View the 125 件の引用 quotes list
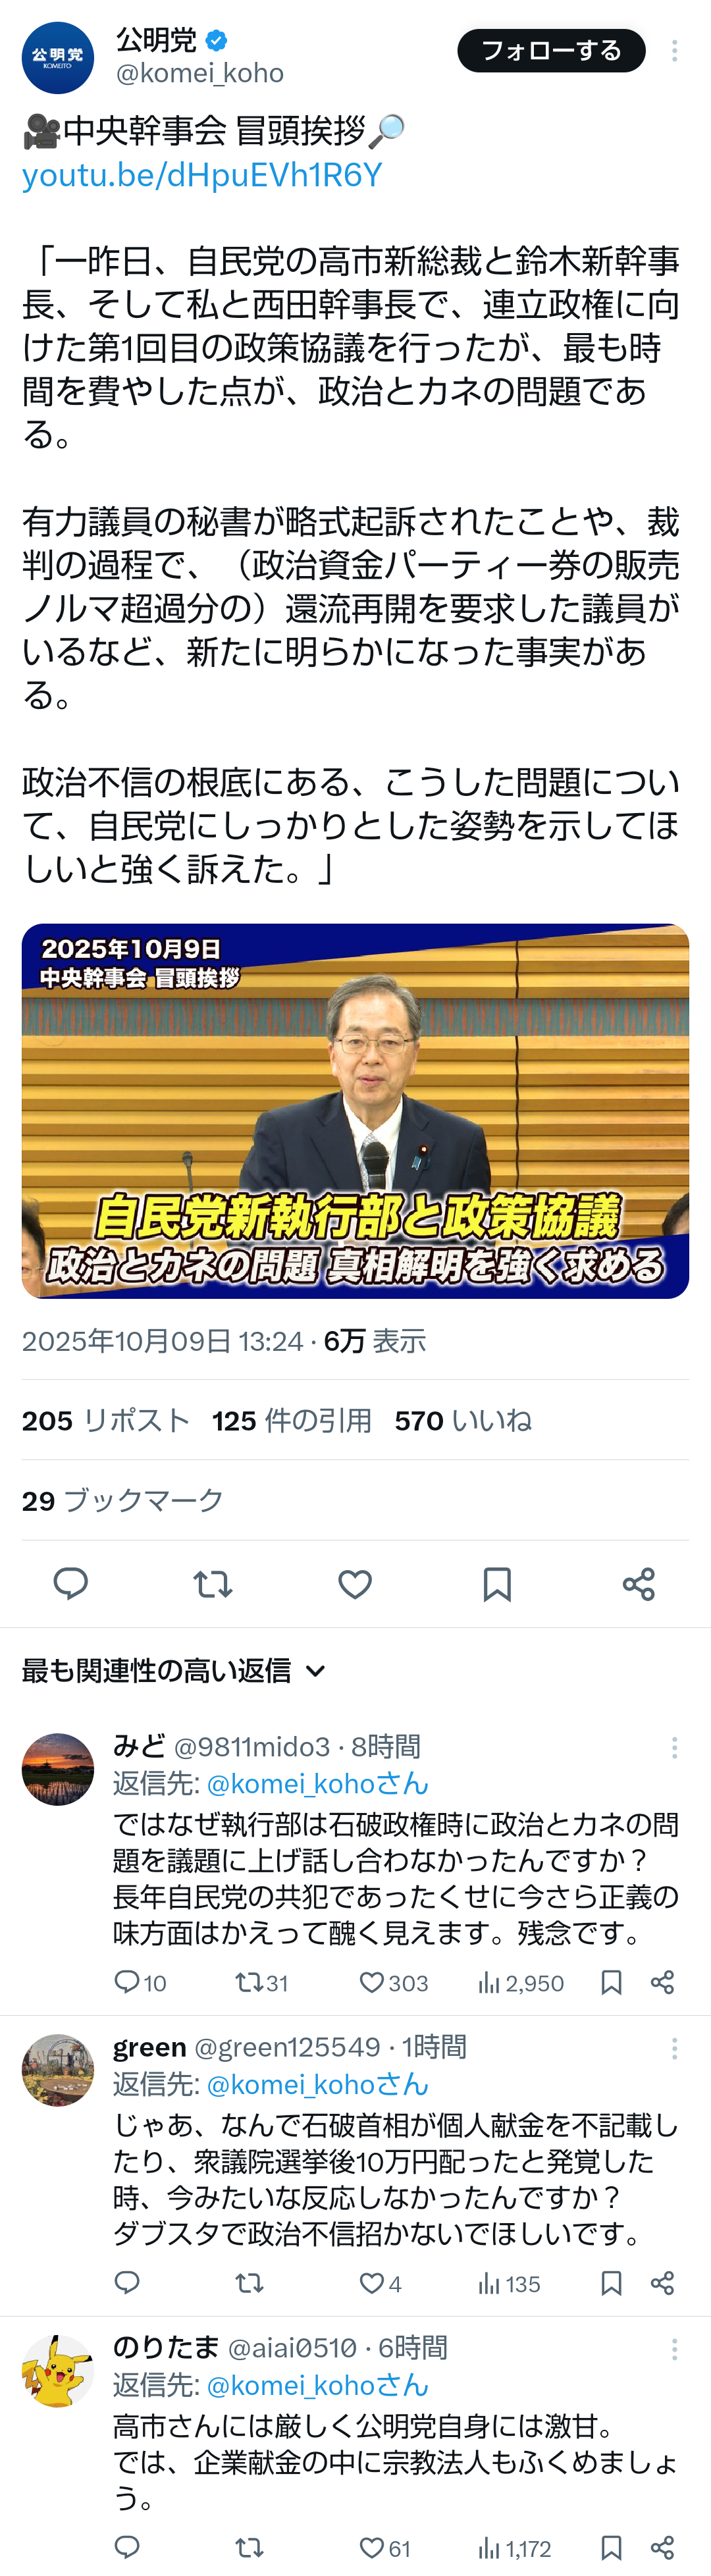The width and height of the screenshot is (711, 2576). click(x=292, y=1420)
